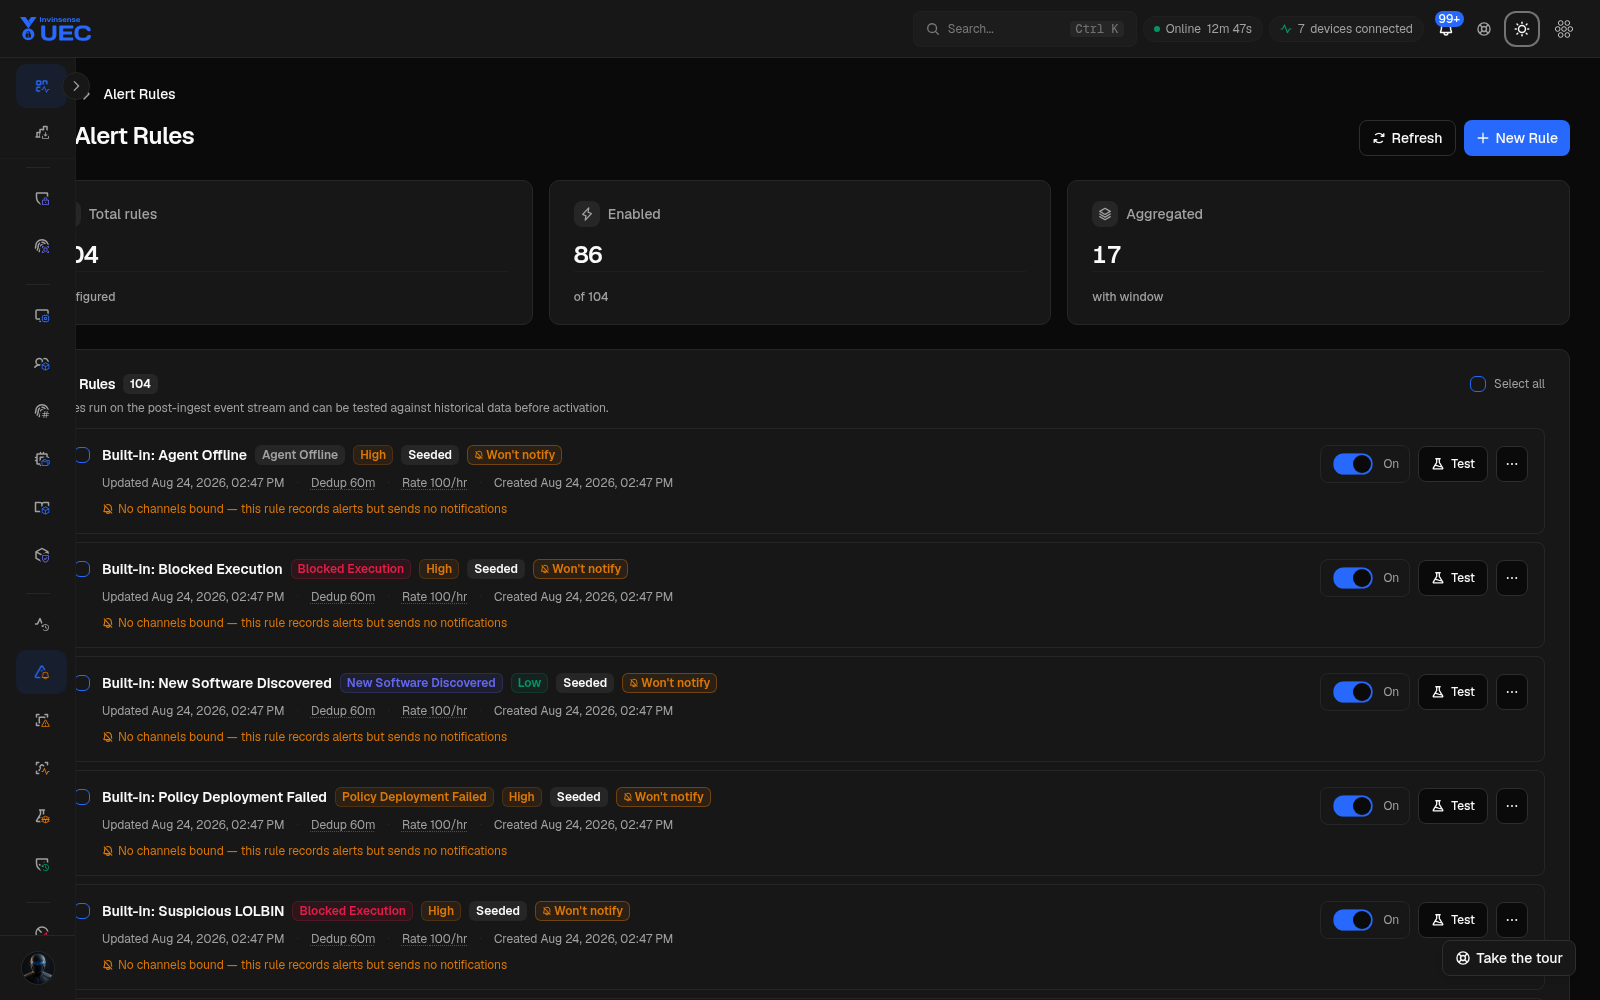
Task: Open the flask with globe sidebar icon
Action: tap(41, 816)
